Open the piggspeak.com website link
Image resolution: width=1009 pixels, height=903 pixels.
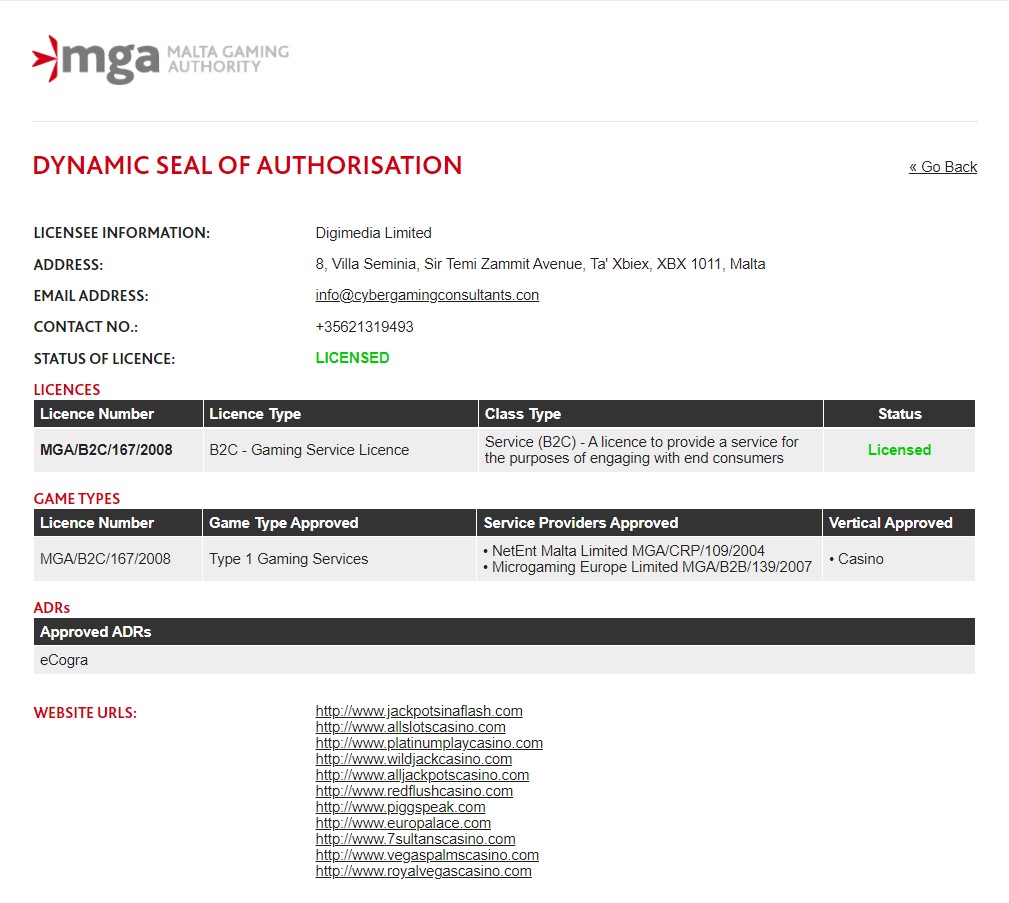click(400, 807)
